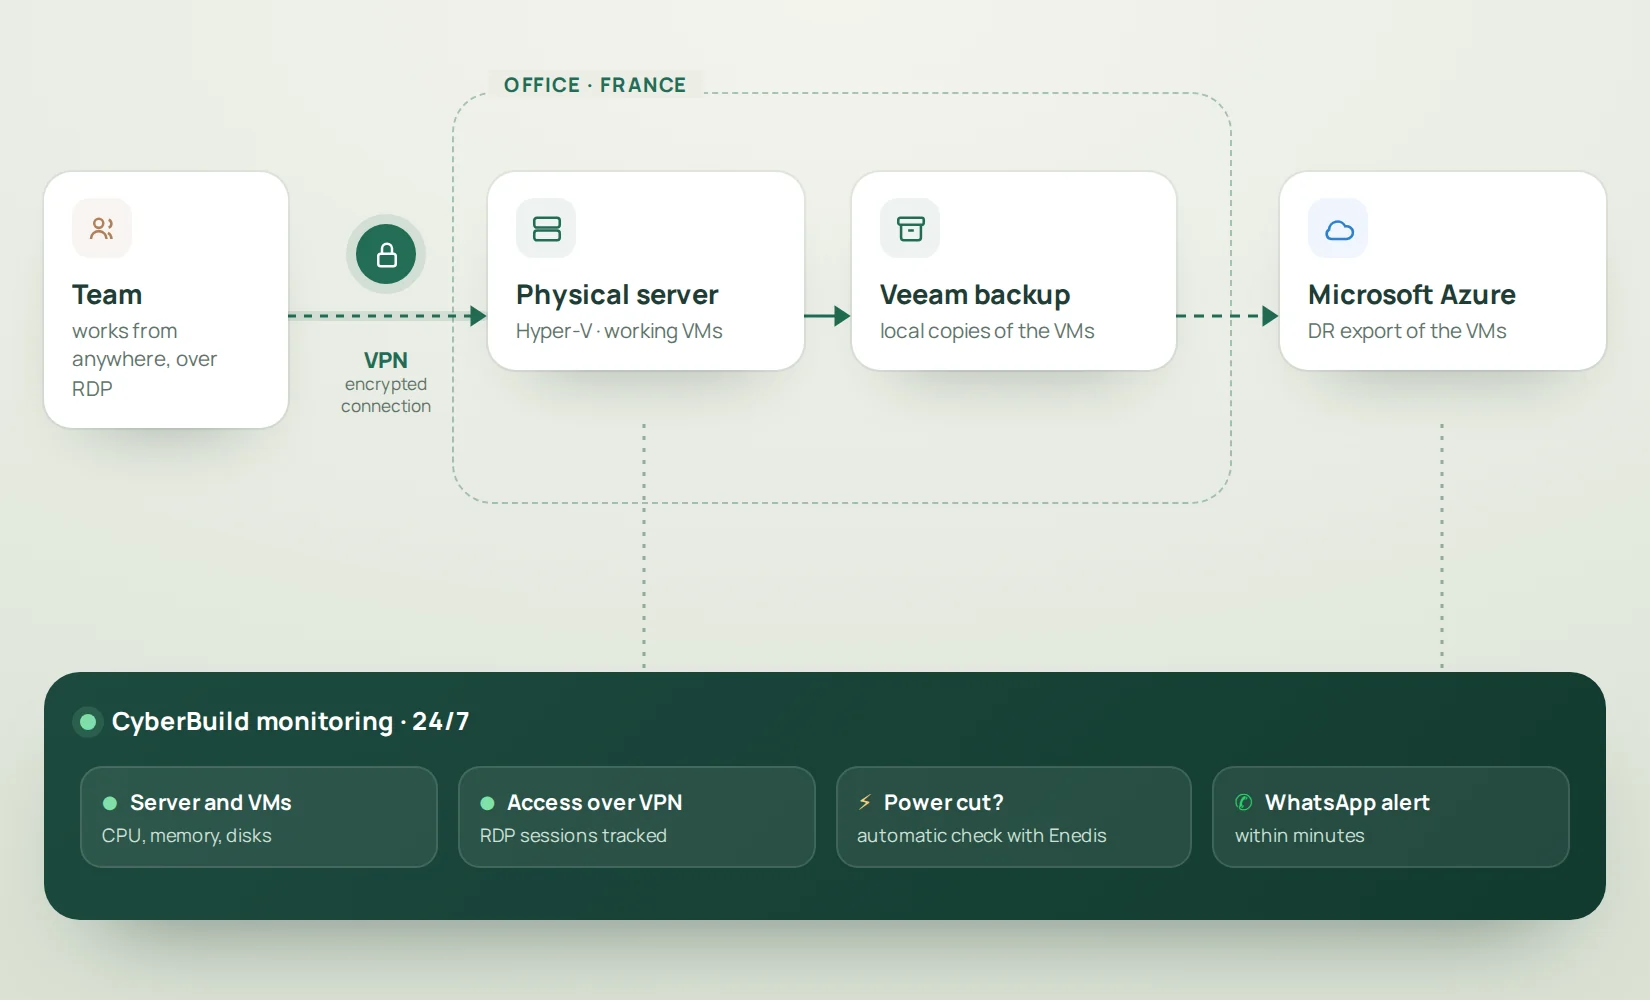This screenshot has width=1650, height=1000.
Task: Click 'DR export of the VMs' subtitle
Action: [x=1407, y=331]
